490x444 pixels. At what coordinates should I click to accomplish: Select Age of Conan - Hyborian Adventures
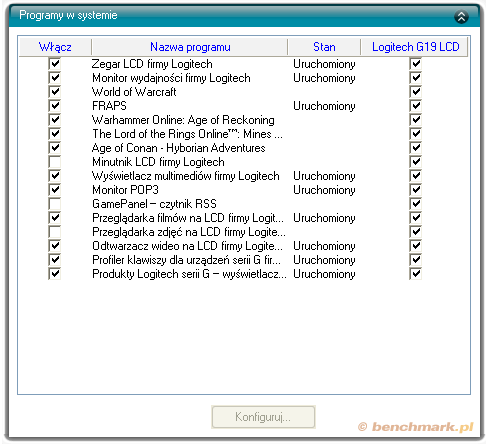(x=179, y=148)
